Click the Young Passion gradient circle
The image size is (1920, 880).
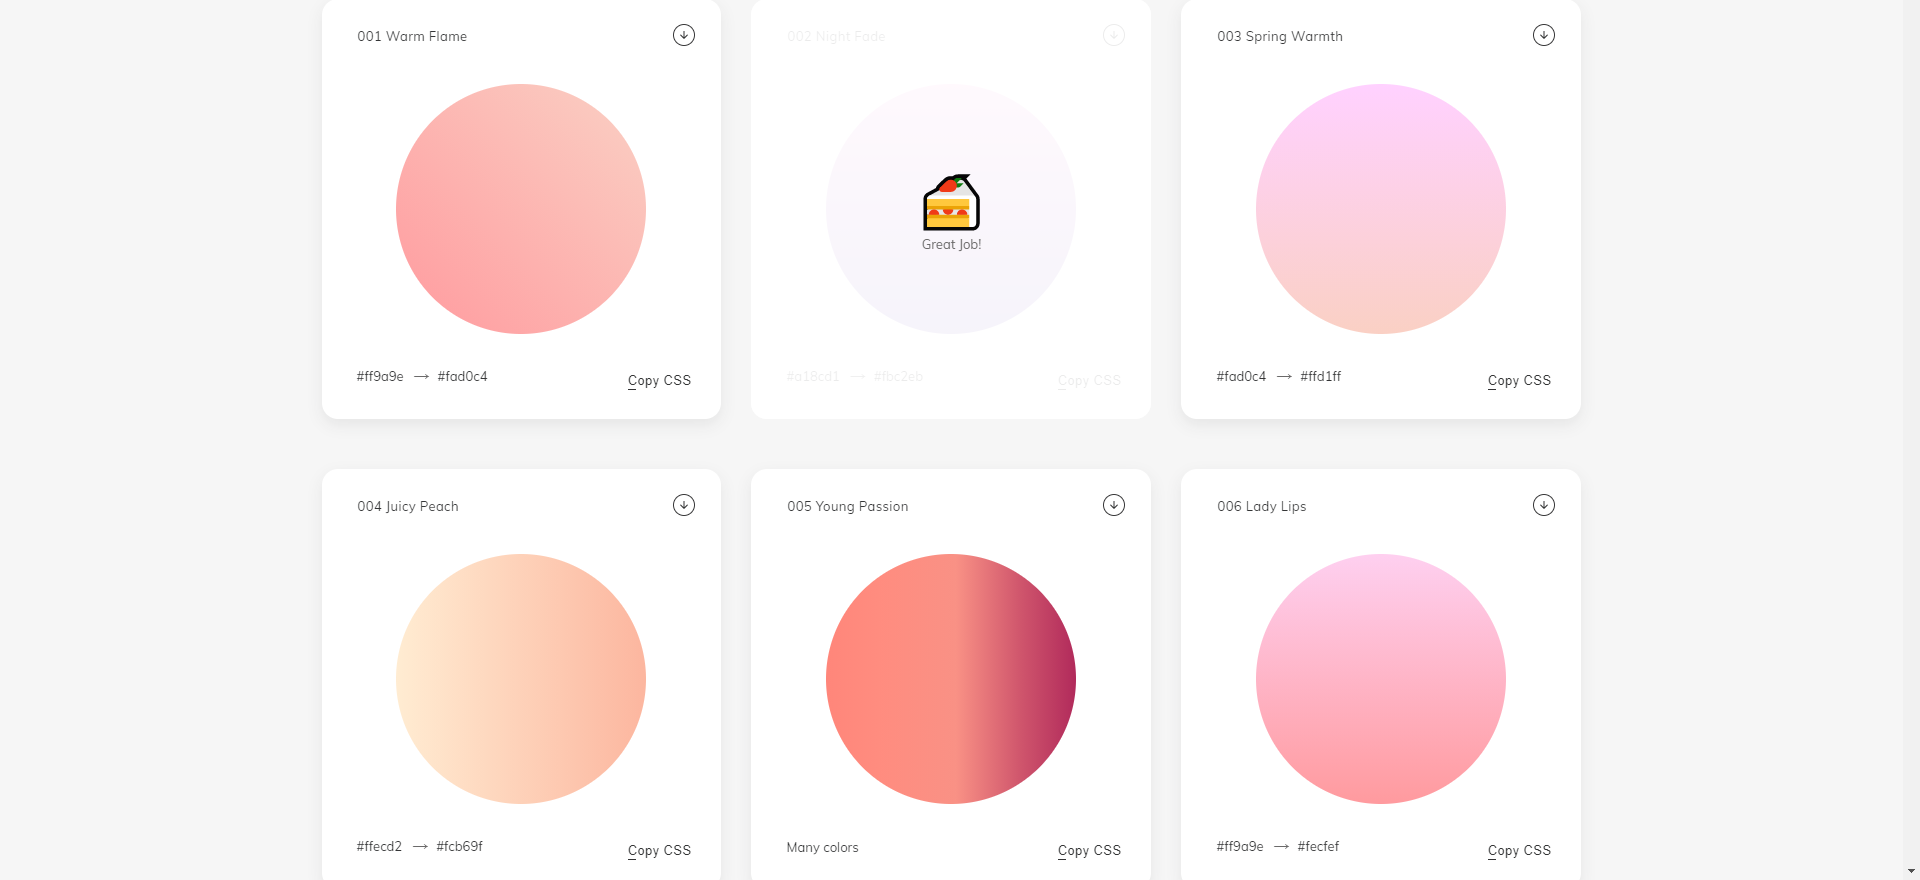point(951,679)
